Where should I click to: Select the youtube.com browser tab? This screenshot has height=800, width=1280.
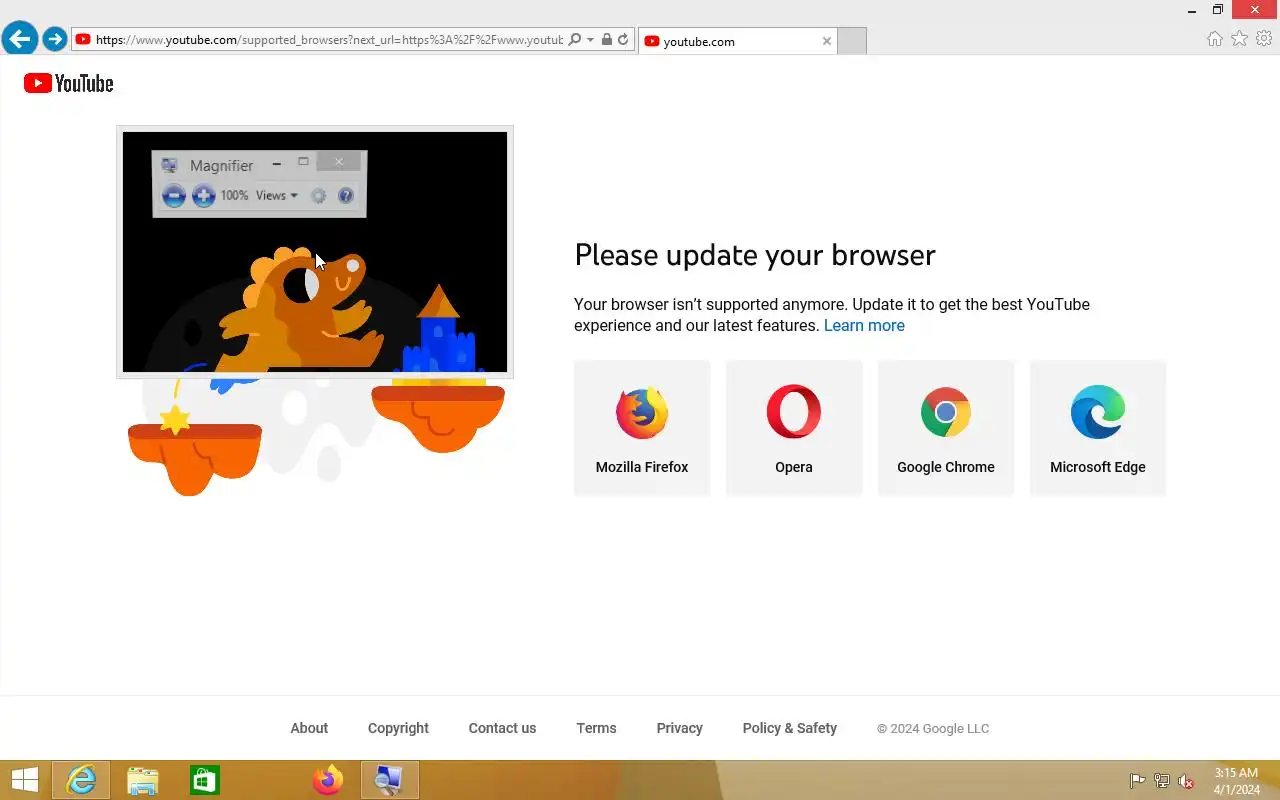pos(737,41)
